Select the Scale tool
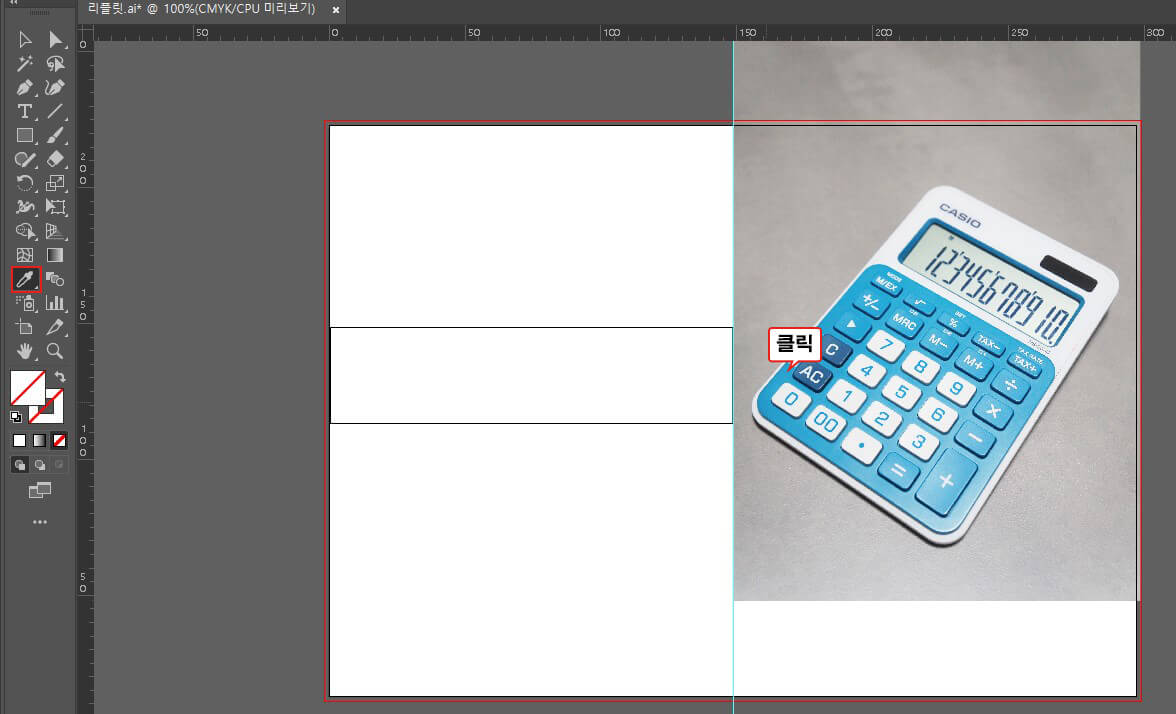The width and height of the screenshot is (1176, 714). [x=55, y=183]
